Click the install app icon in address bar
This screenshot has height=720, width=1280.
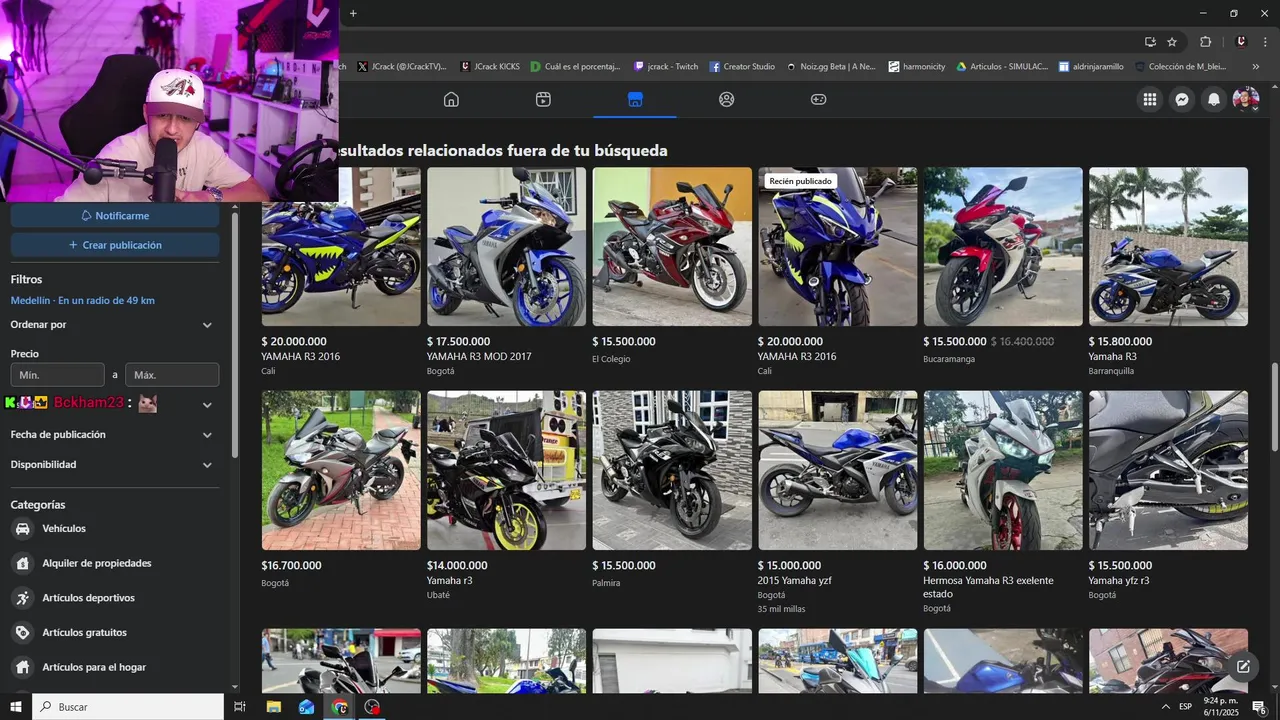(x=1150, y=42)
